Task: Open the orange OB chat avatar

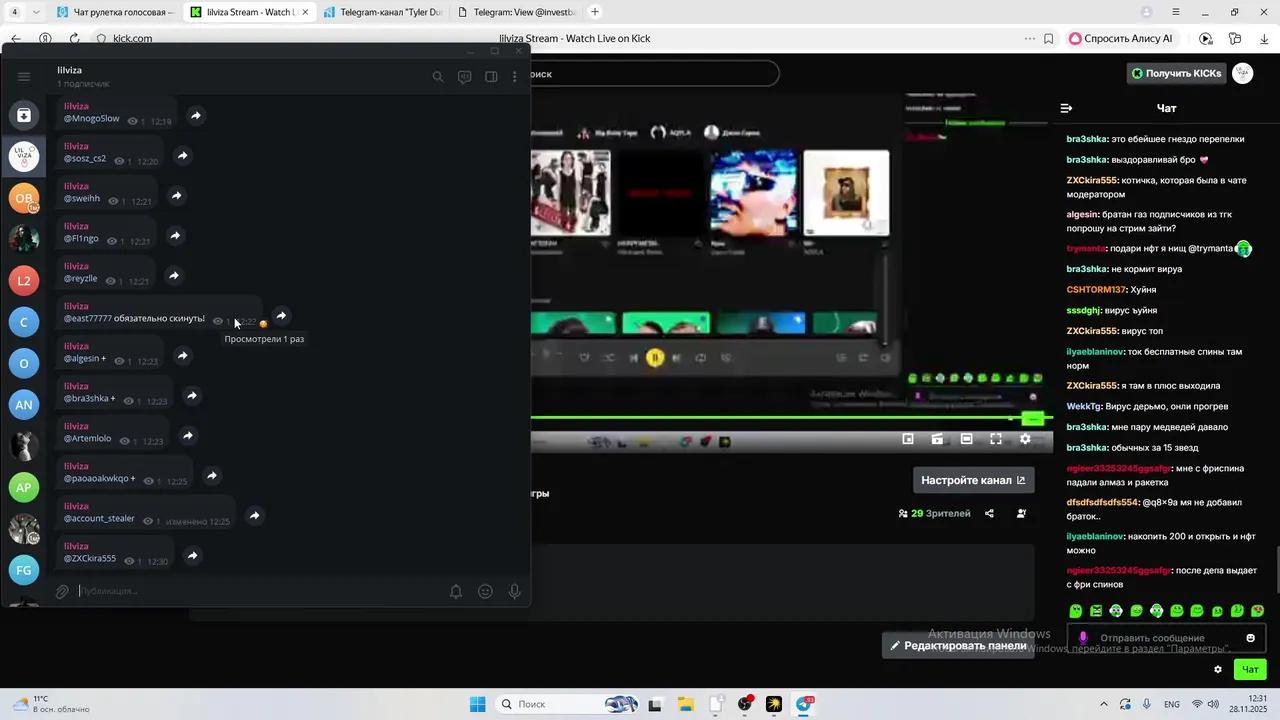Action: pos(24,198)
